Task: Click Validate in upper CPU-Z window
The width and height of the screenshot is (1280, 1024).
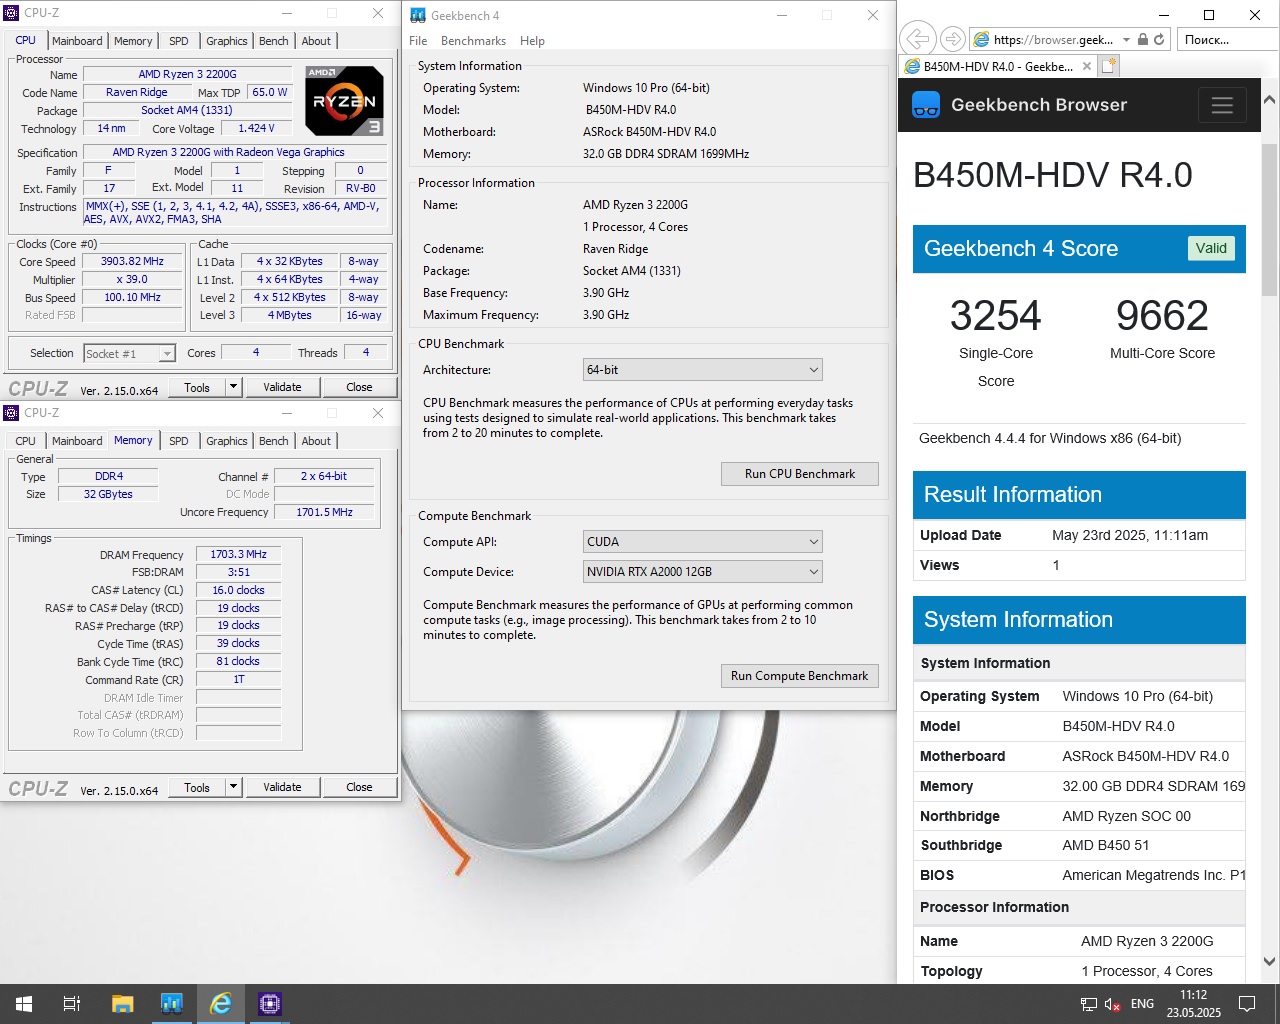Action: [x=282, y=387]
